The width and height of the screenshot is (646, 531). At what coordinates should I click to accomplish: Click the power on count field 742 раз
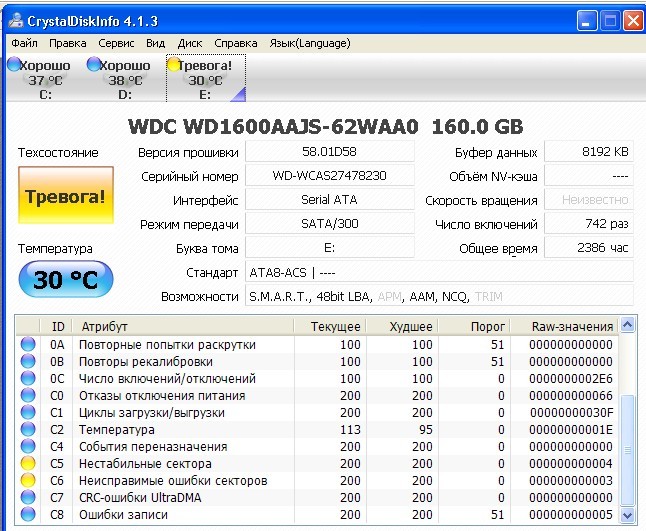(589, 224)
